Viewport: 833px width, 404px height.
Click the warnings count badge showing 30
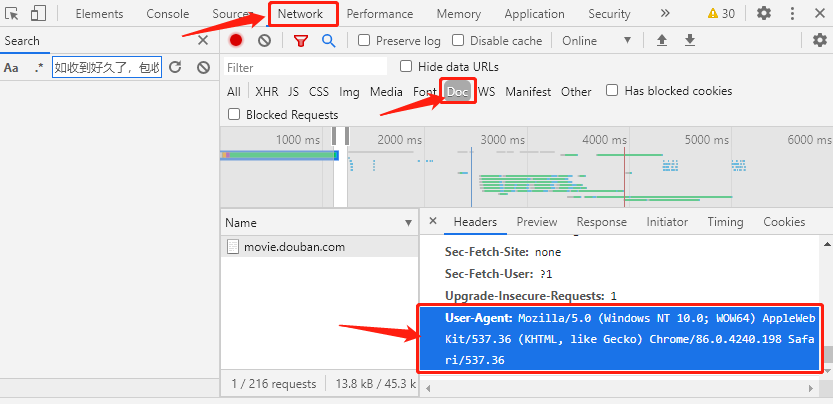point(721,14)
